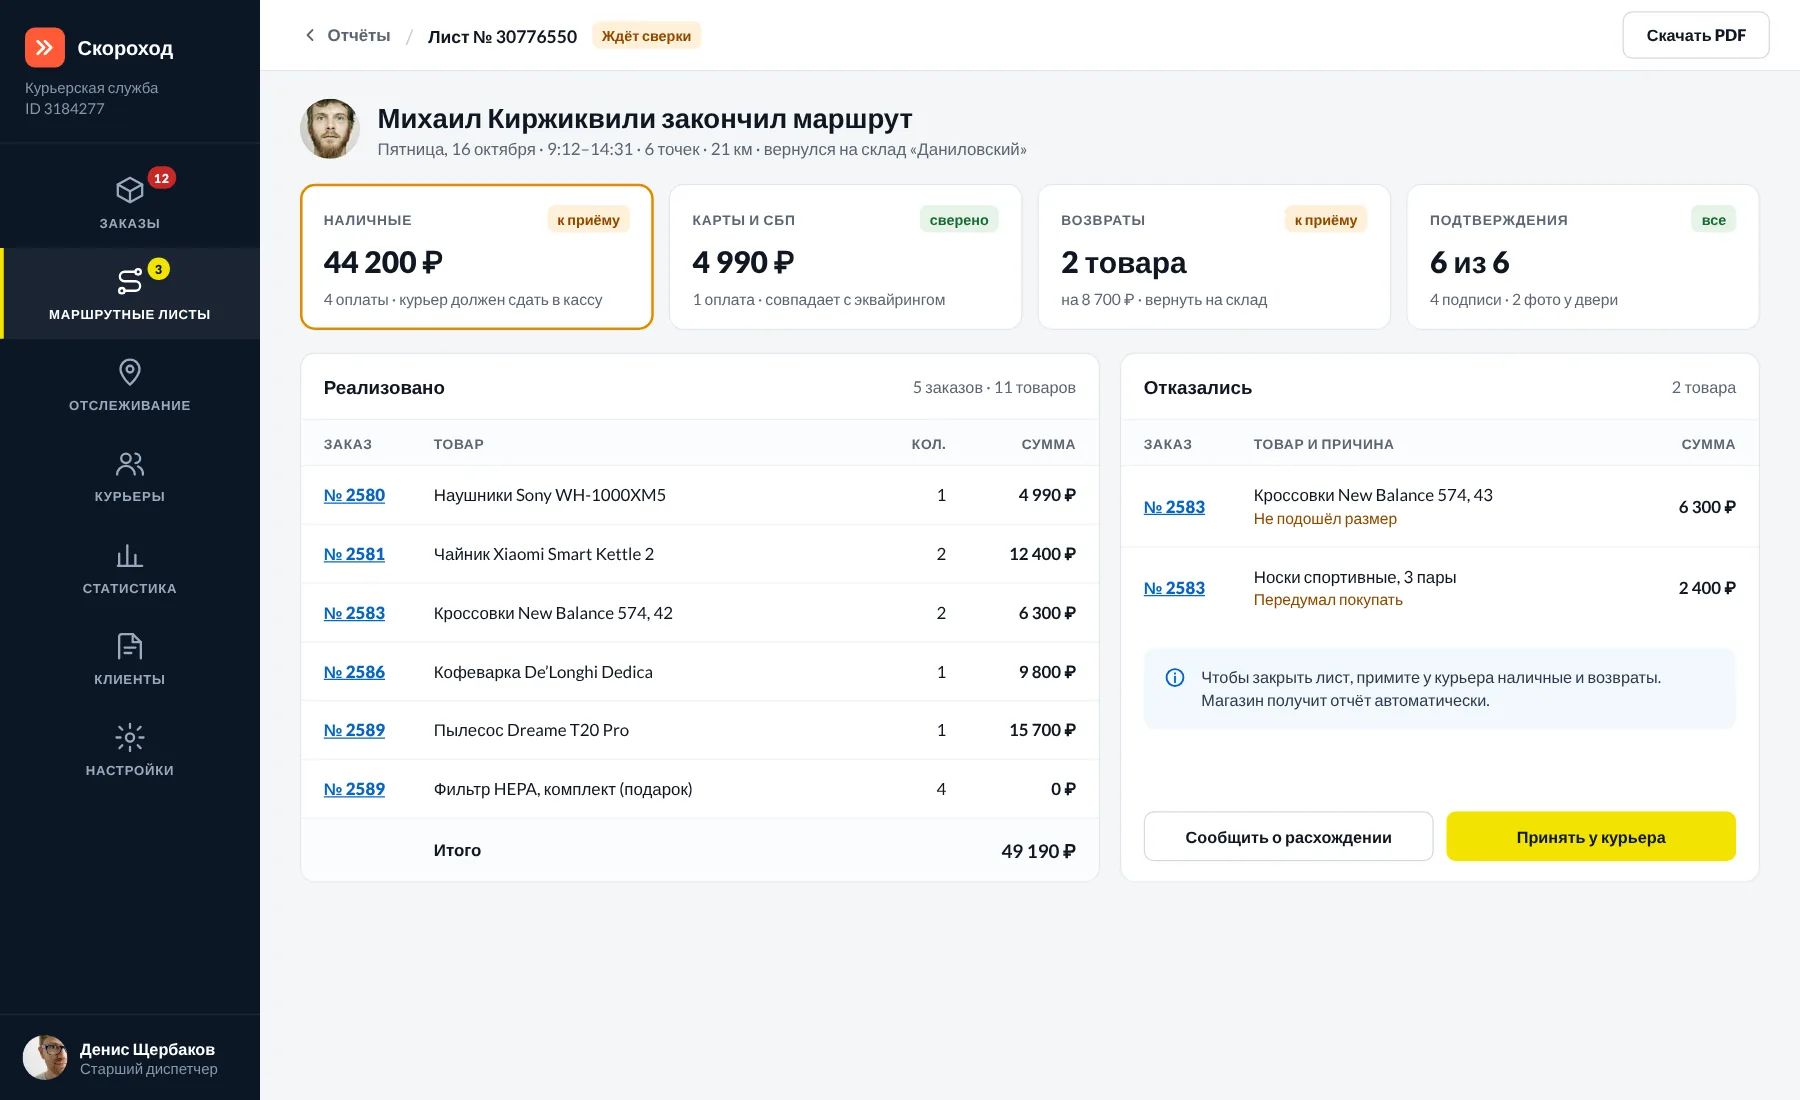Viewport: 1800px width, 1100px height.
Task: Click the reason Передумал покупать
Action: (x=1328, y=600)
